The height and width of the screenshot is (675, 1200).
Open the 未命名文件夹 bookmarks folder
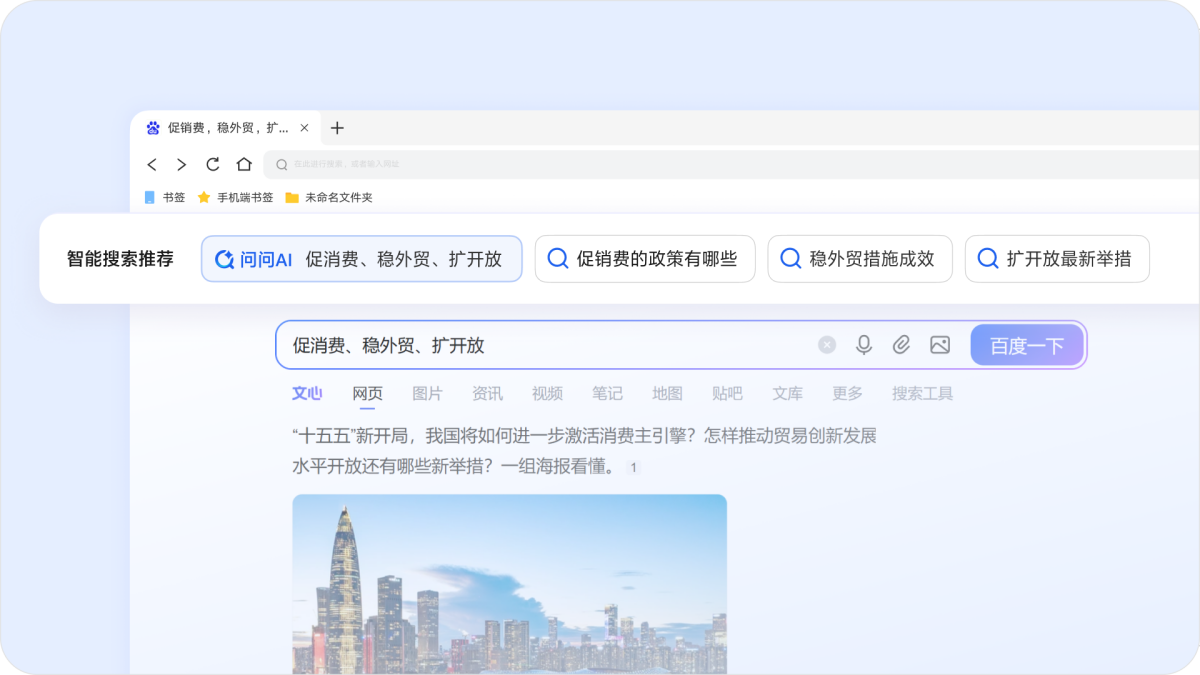coord(329,198)
